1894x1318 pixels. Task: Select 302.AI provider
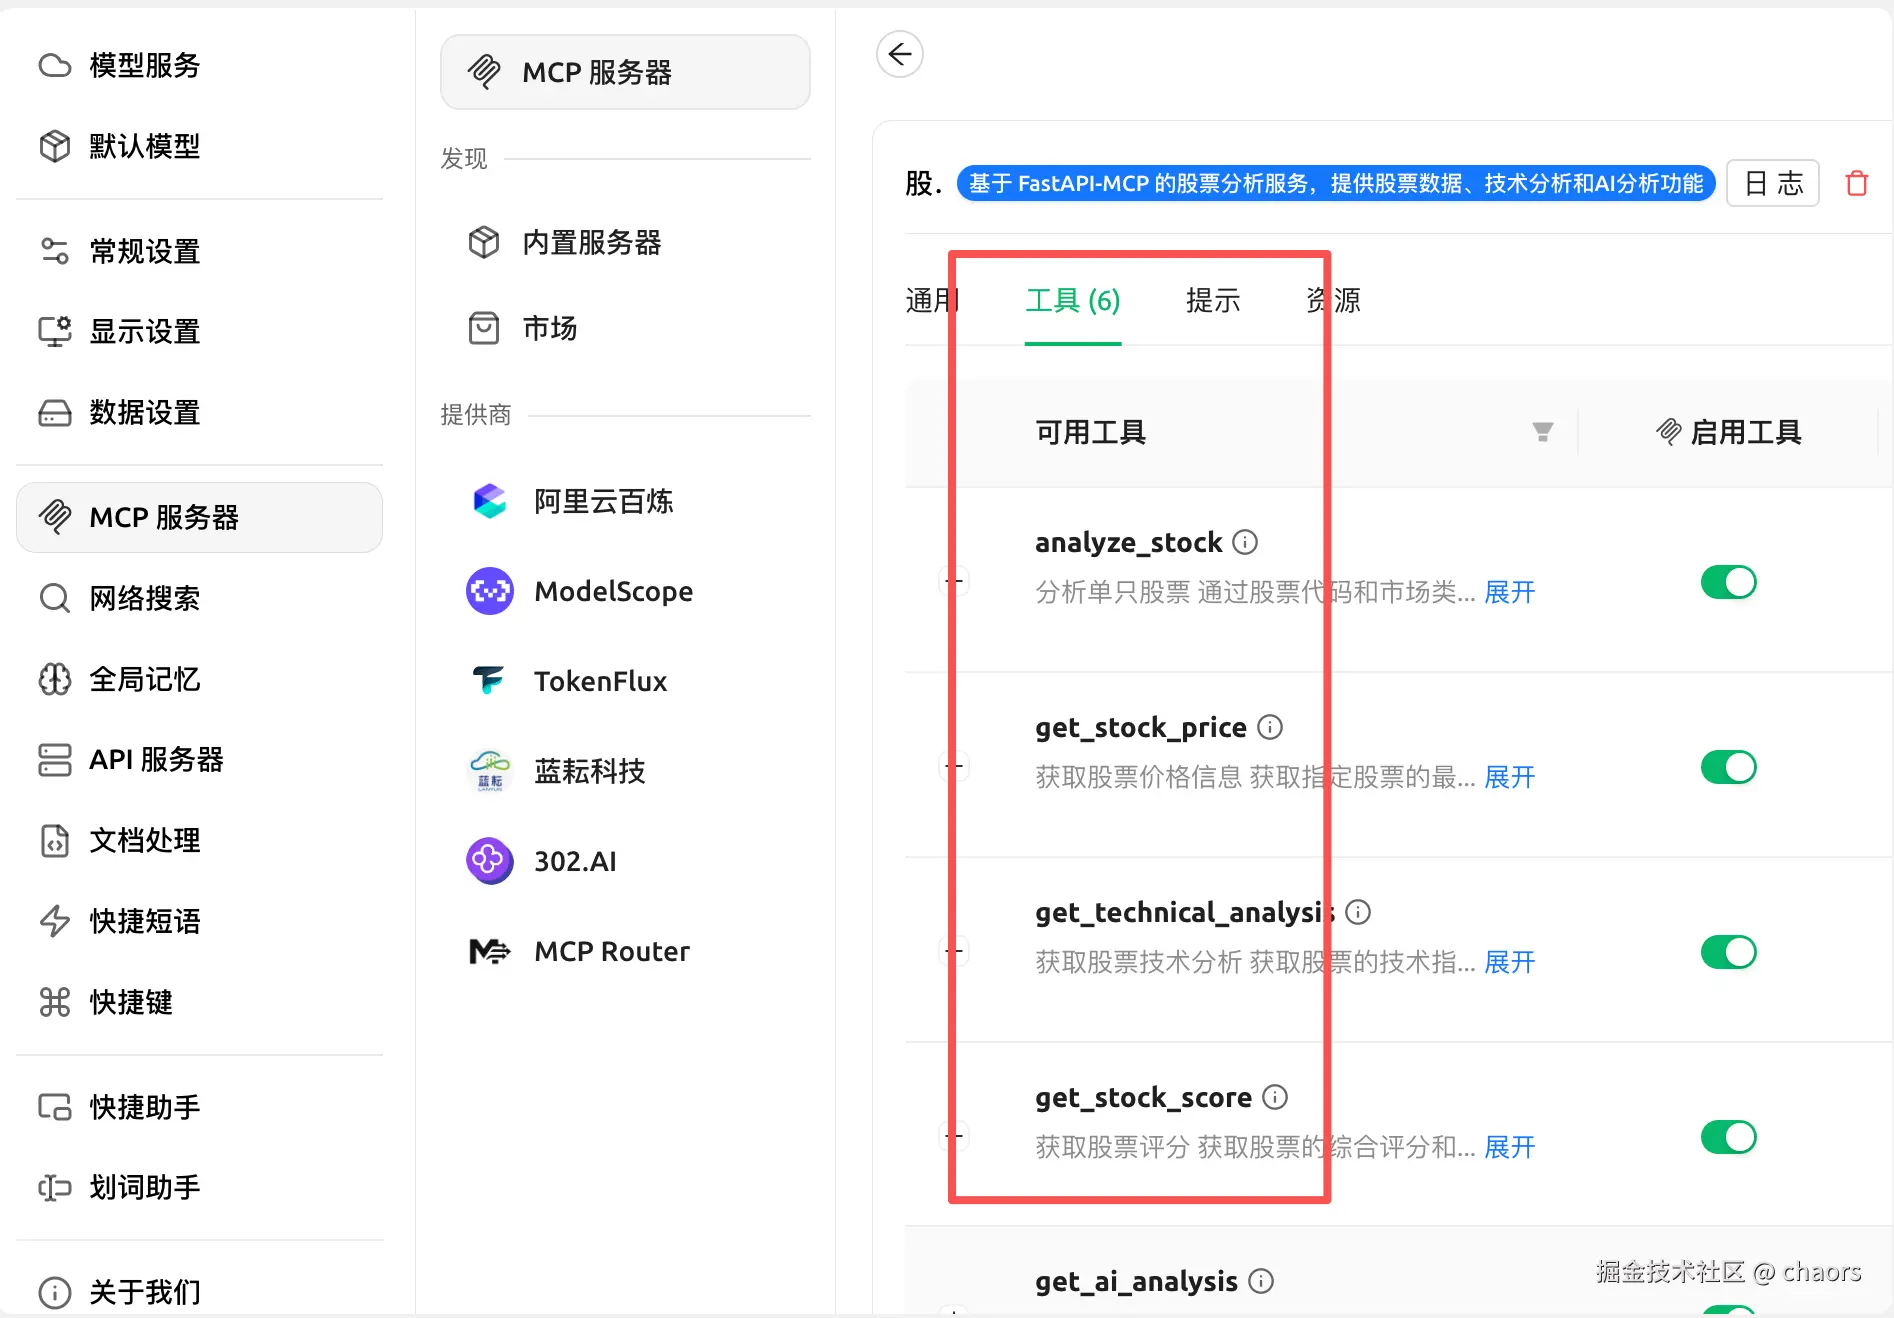625,861
